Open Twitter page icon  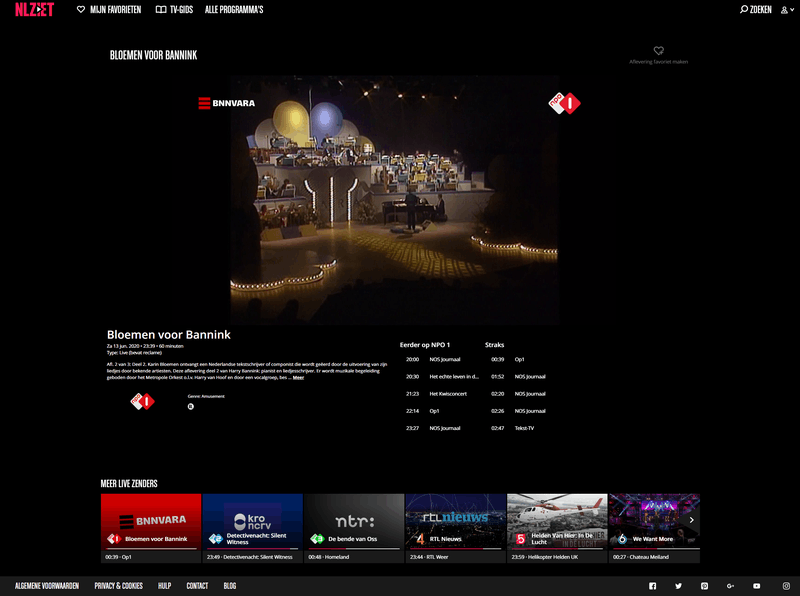(678, 586)
